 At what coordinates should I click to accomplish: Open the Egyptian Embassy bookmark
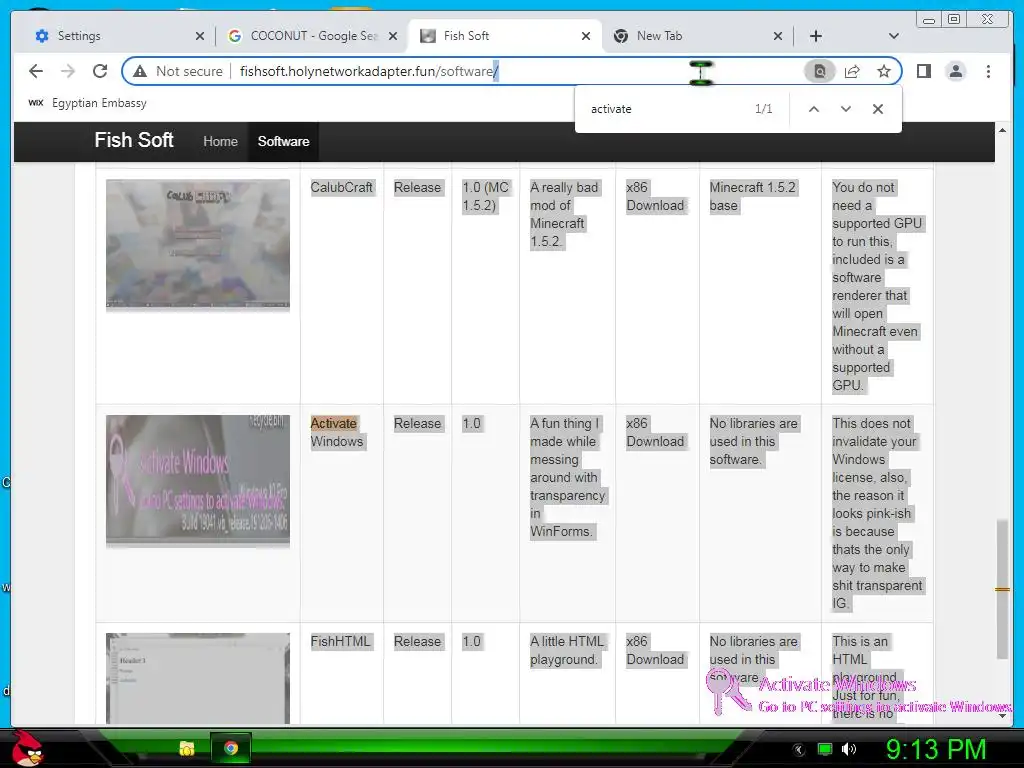tap(88, 103)
